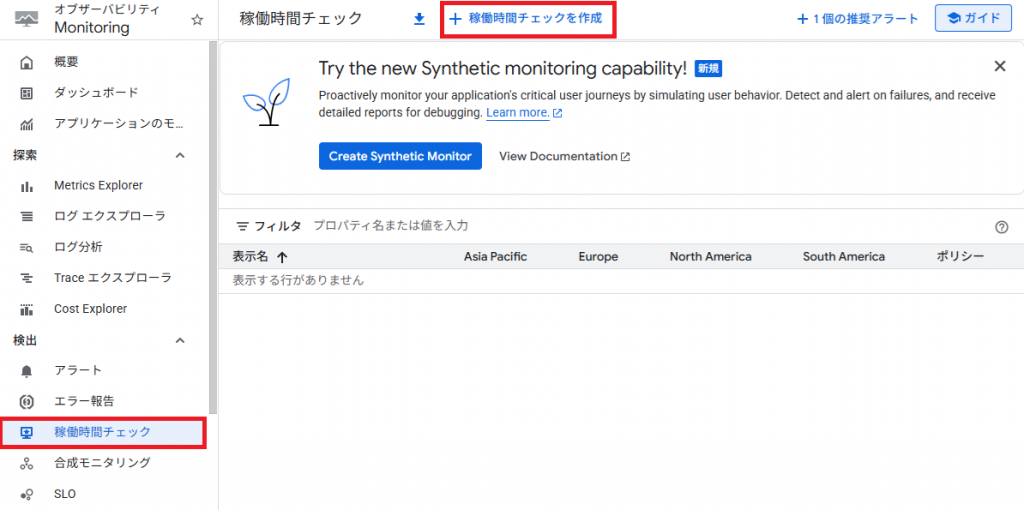The image size is (1024, 510).
Task: Click 稼働時間チェックを作成 button
Action: (x=527, y=19)
